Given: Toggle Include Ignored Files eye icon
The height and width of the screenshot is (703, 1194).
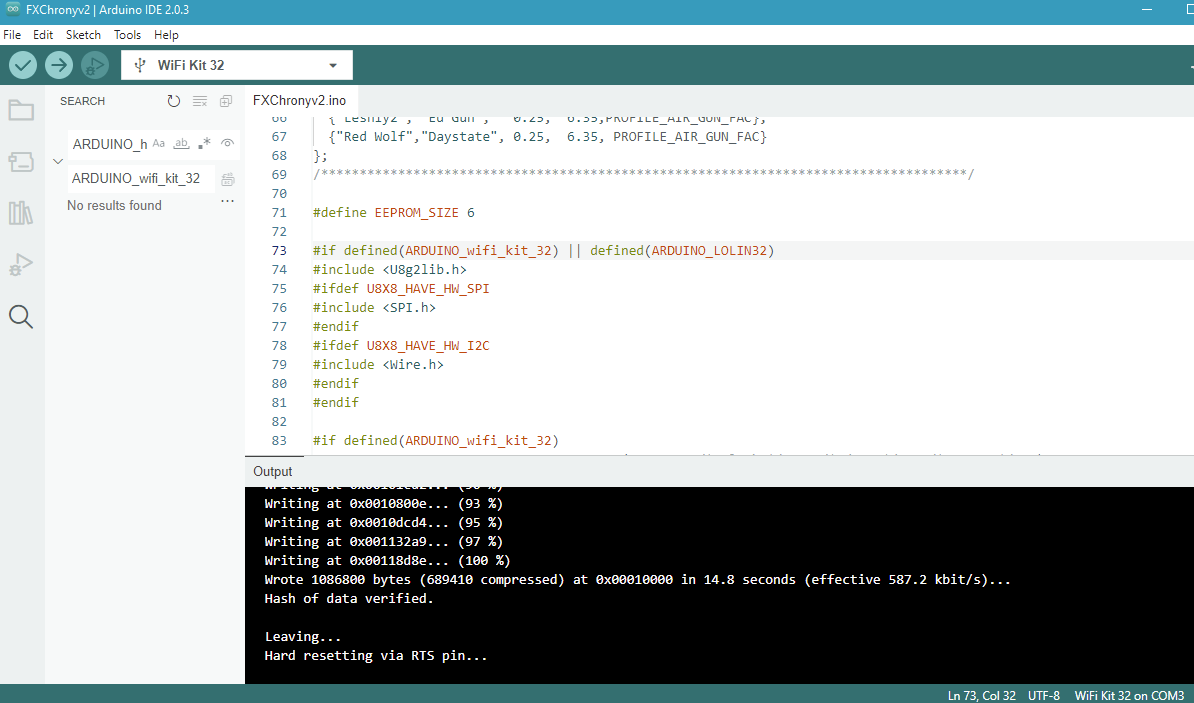Looking at the screenshot, I should tap(227, 143).
